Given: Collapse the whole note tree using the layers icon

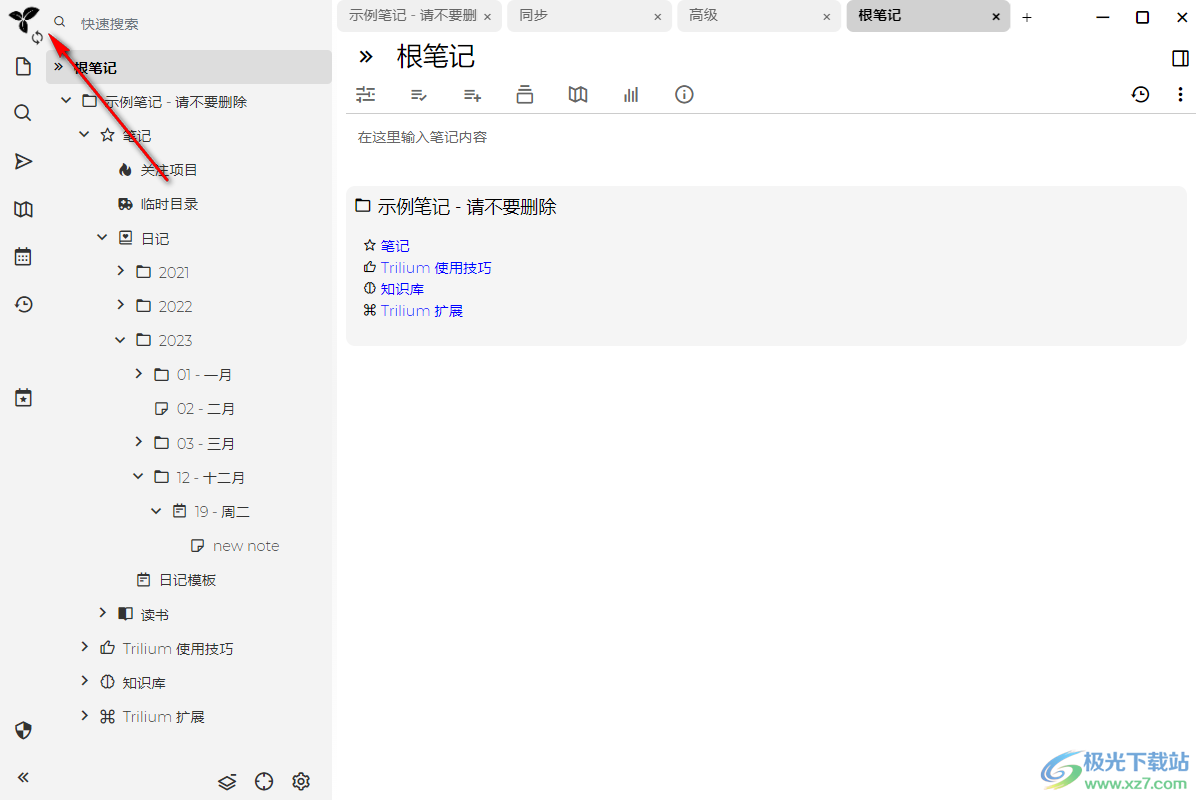Looking at the screenshot, I should (227, 781).
